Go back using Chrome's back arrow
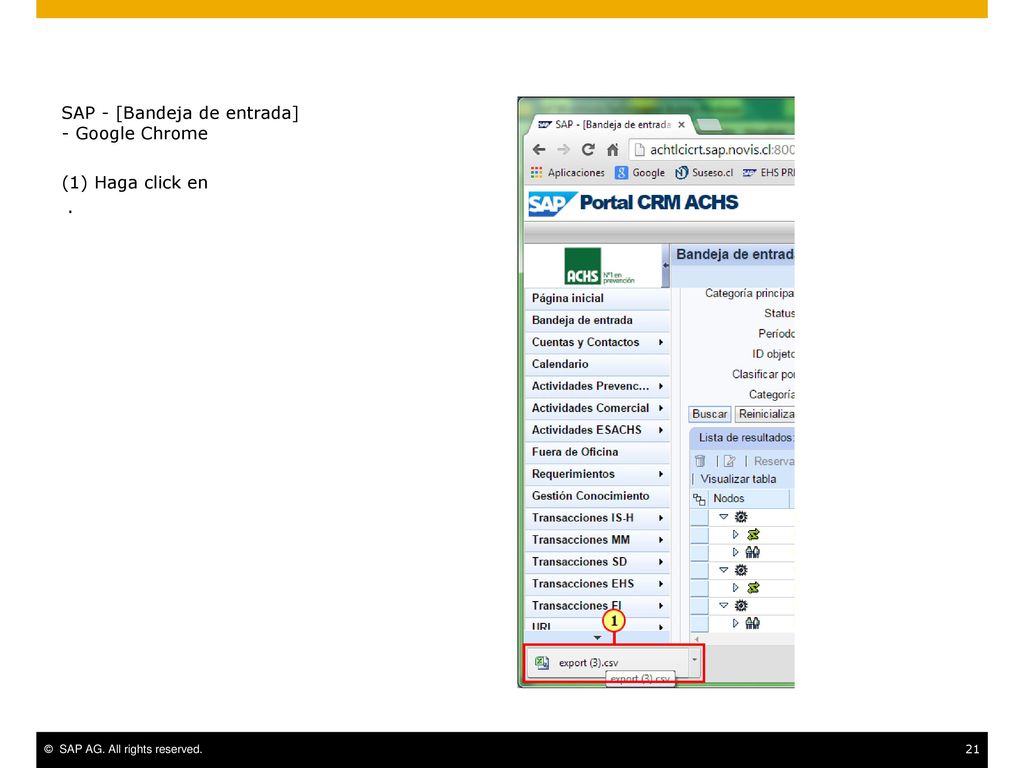This screenshot has height=768, width=1024. pos(539,150)
